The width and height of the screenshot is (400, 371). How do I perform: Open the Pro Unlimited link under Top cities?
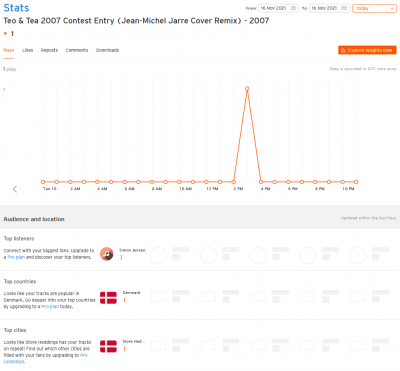coord(46,358)
